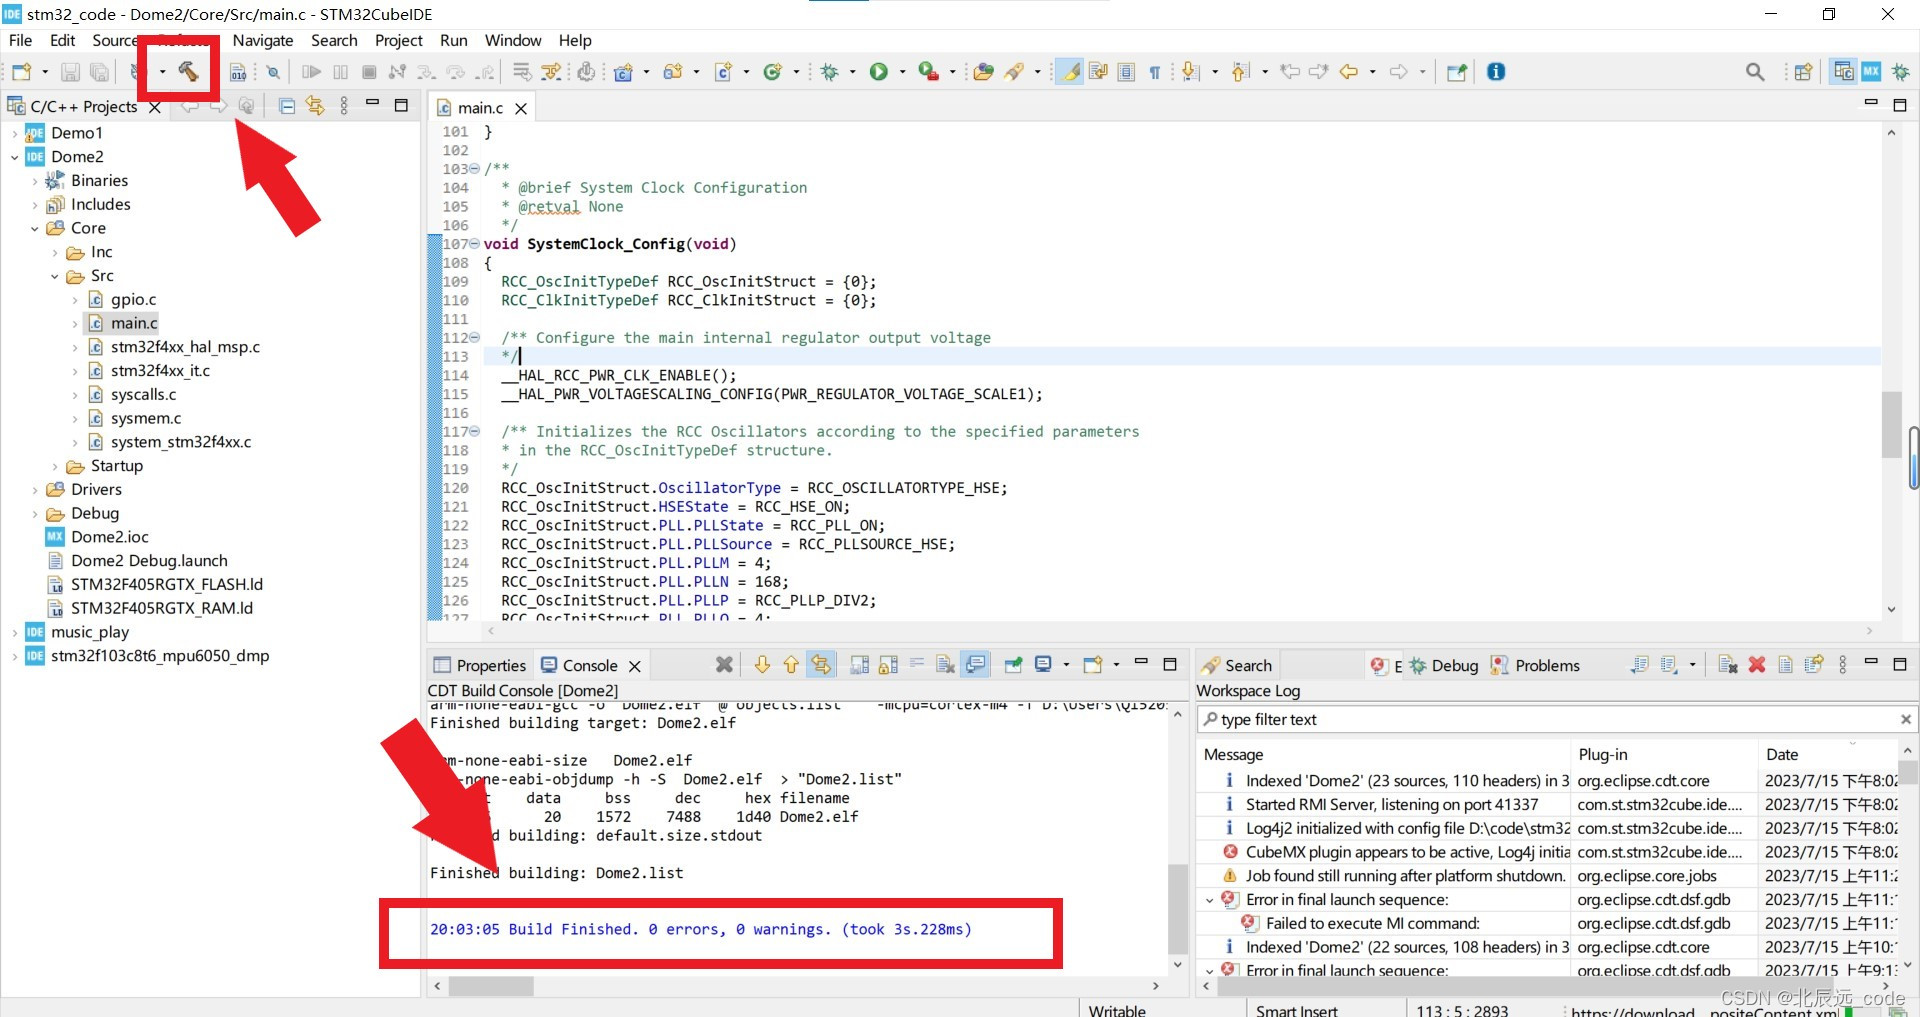The width and height of the screenshot is (1920, 1017).
Task: Click Link with Editor icon in Projects view
Action: tap(315, 106)
